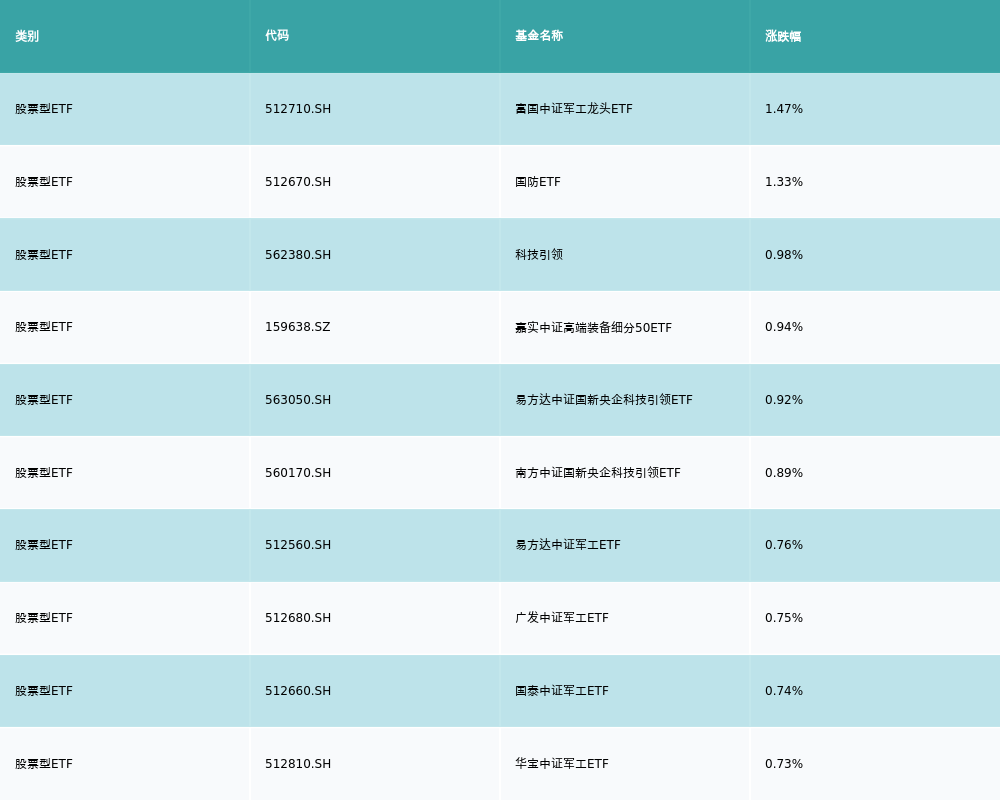1000x800 pixels.
Task: Click fund name 易方达中证国新央企科技引领ETF
Action: 603,400
